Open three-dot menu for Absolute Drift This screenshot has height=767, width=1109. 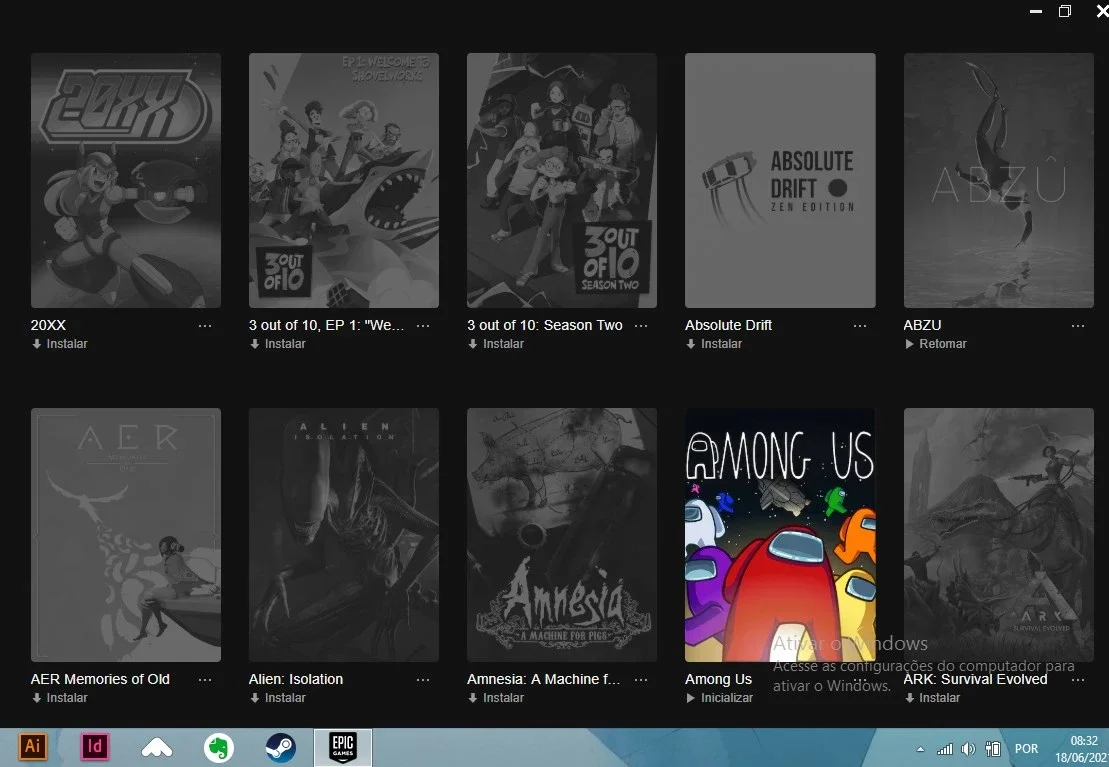[860, 325]
